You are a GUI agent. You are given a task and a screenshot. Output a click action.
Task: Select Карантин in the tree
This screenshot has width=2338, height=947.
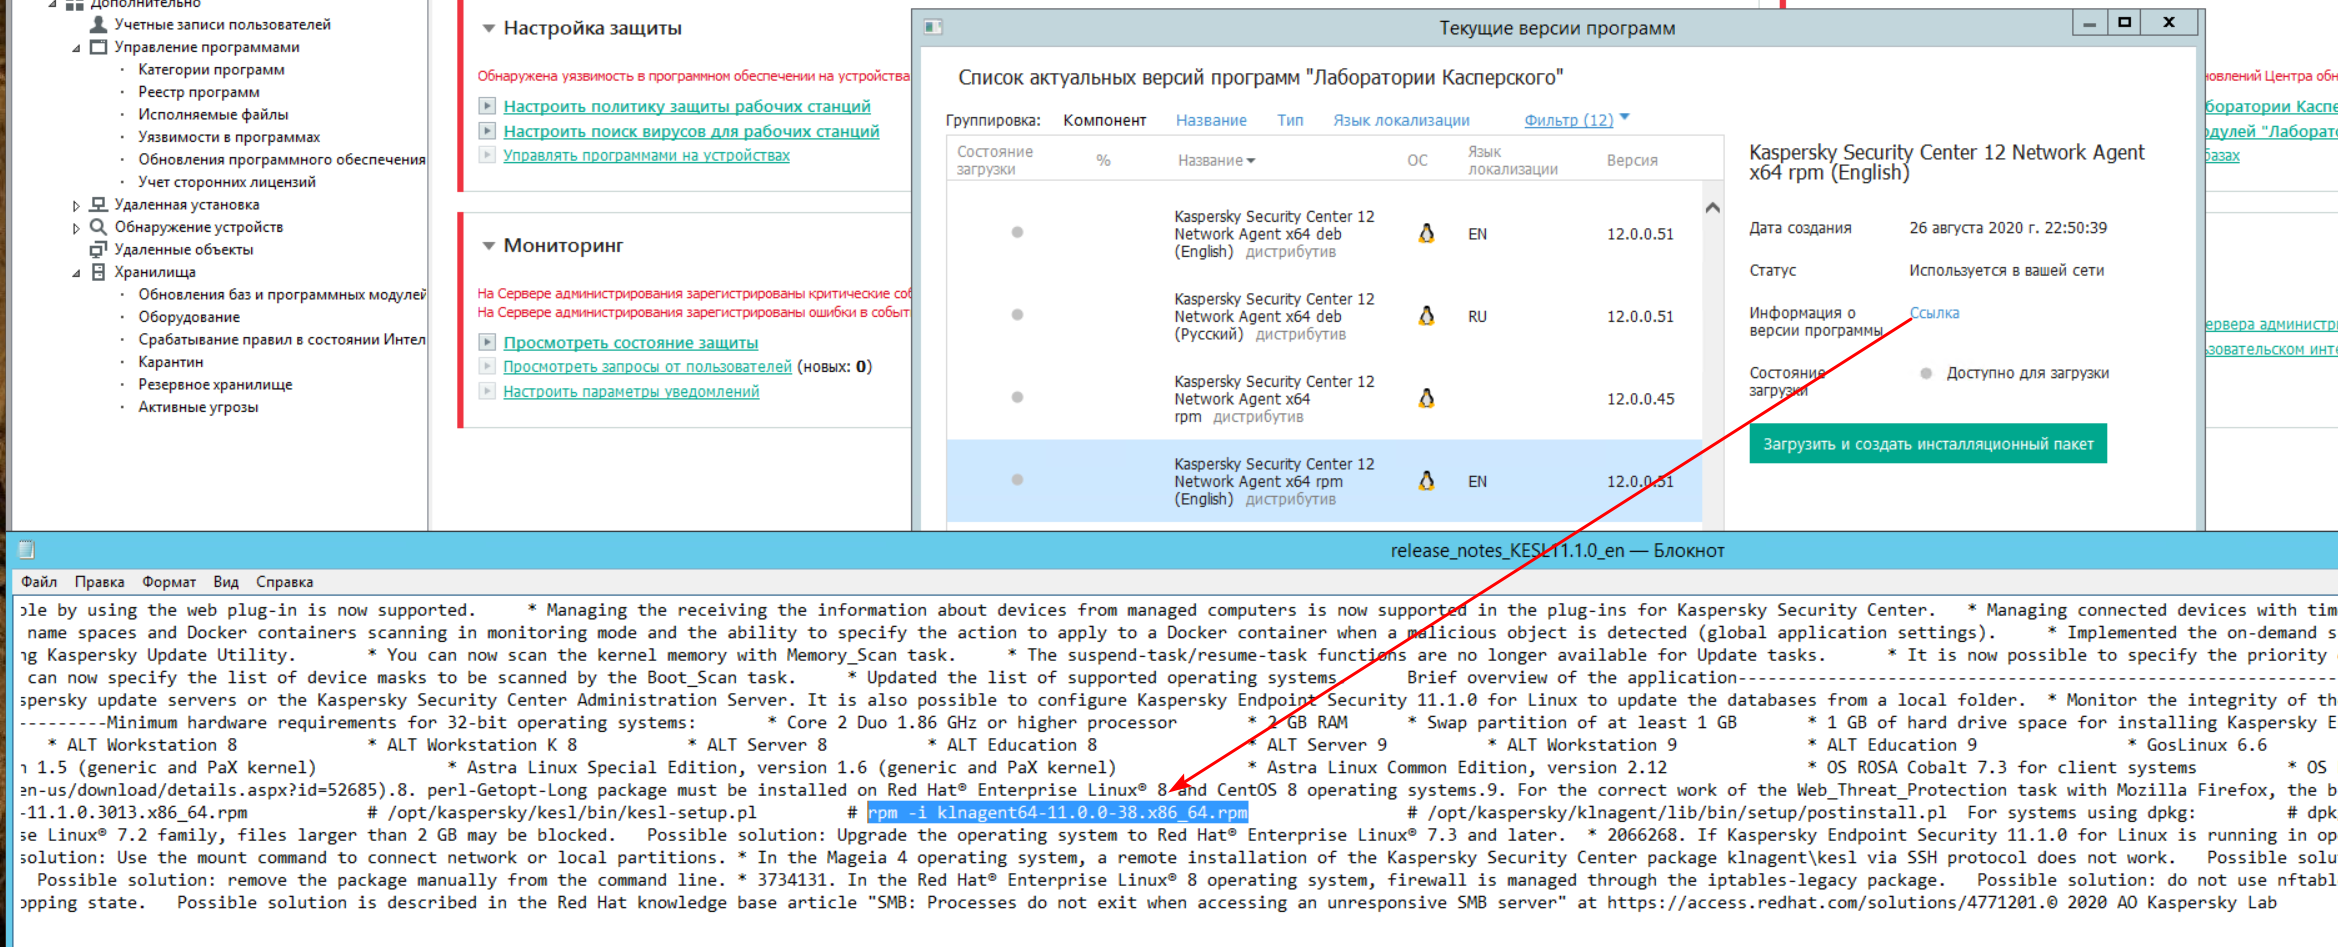click(171, 362)
